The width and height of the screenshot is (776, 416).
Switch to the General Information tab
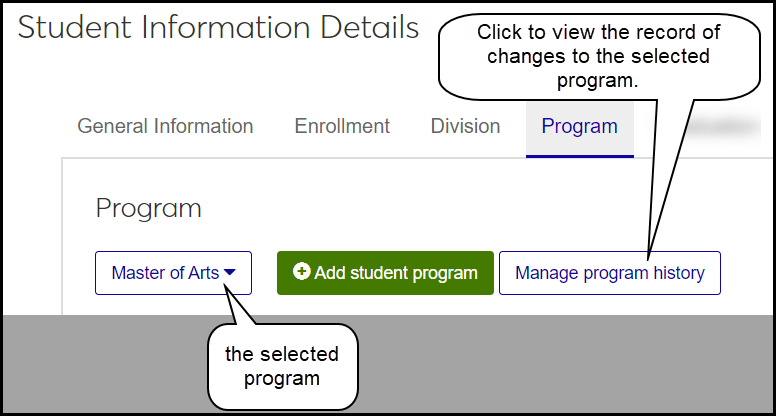165,127
